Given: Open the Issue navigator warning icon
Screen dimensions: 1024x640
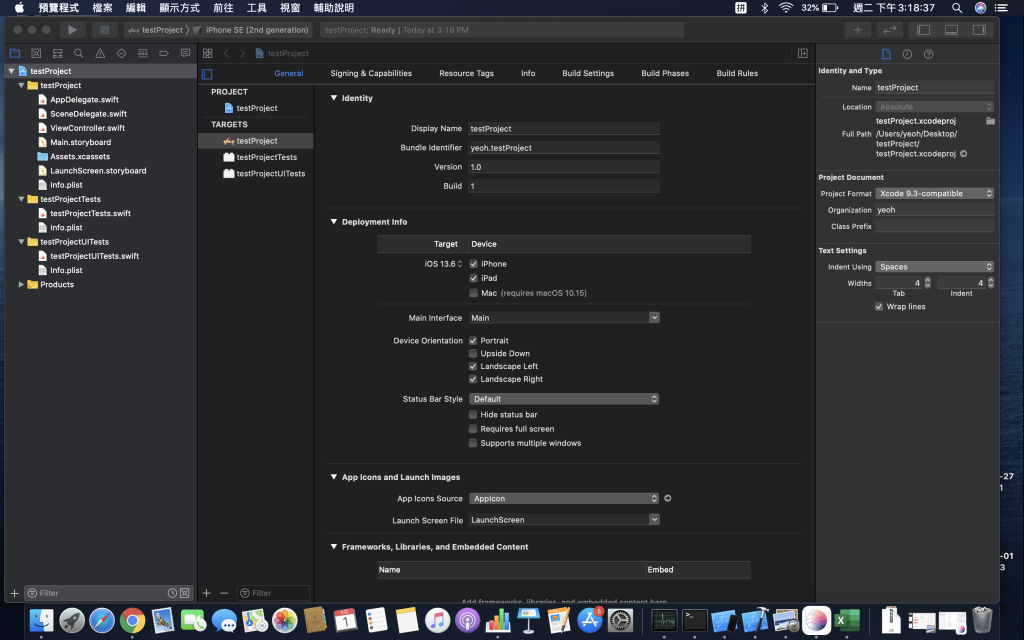Looking at the screenshot, I should pos(100,53).
